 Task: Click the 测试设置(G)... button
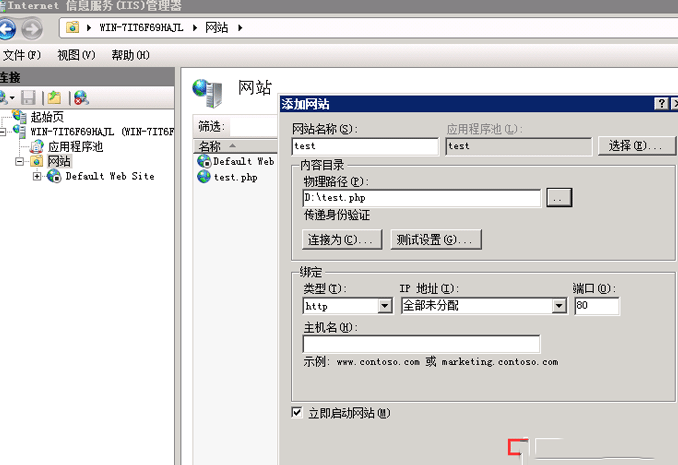pos(436,239)
